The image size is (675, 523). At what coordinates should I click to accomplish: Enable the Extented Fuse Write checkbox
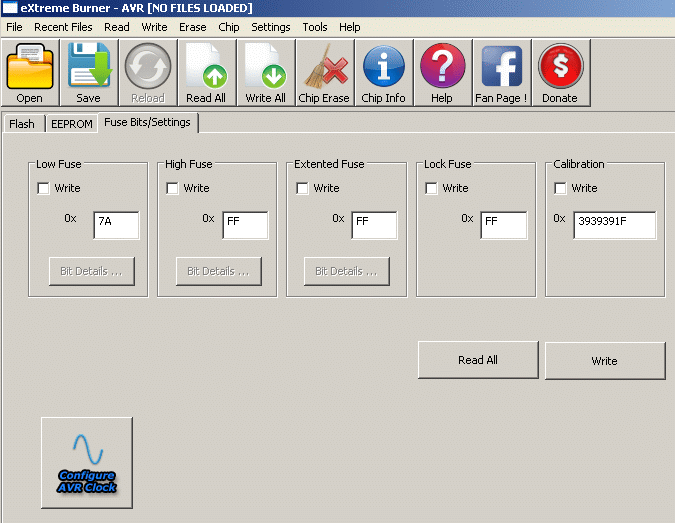coord(302,189)
